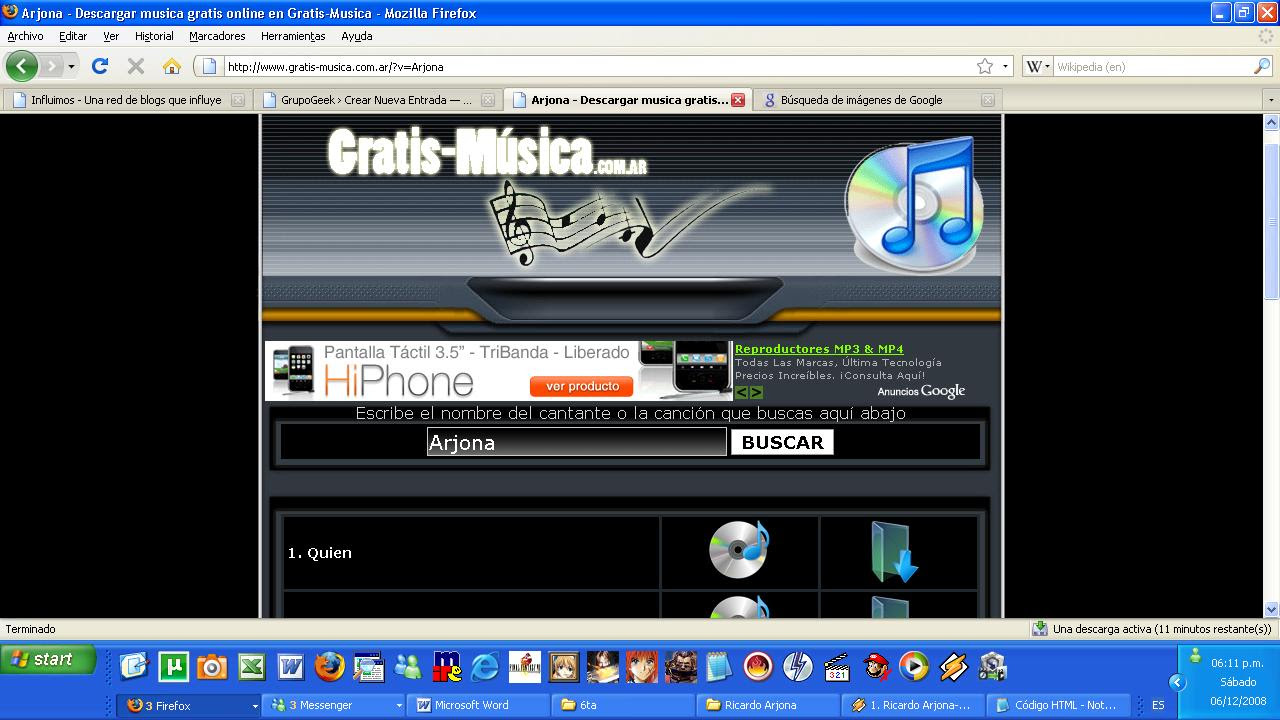Go to the Home page icon

click(172, 66)
